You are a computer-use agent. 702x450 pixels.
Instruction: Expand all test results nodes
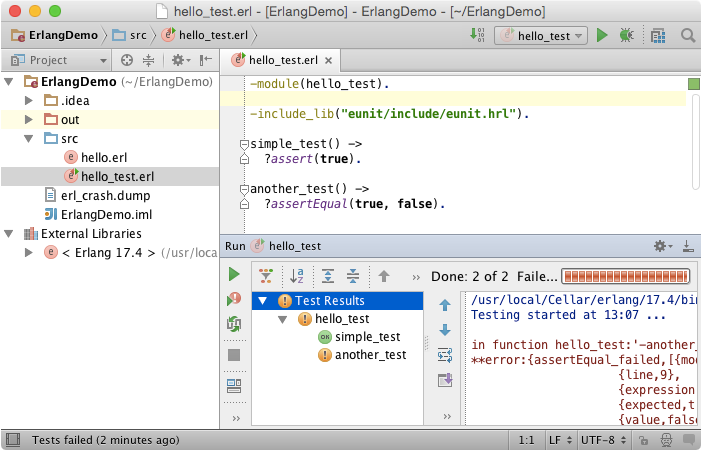327,276
